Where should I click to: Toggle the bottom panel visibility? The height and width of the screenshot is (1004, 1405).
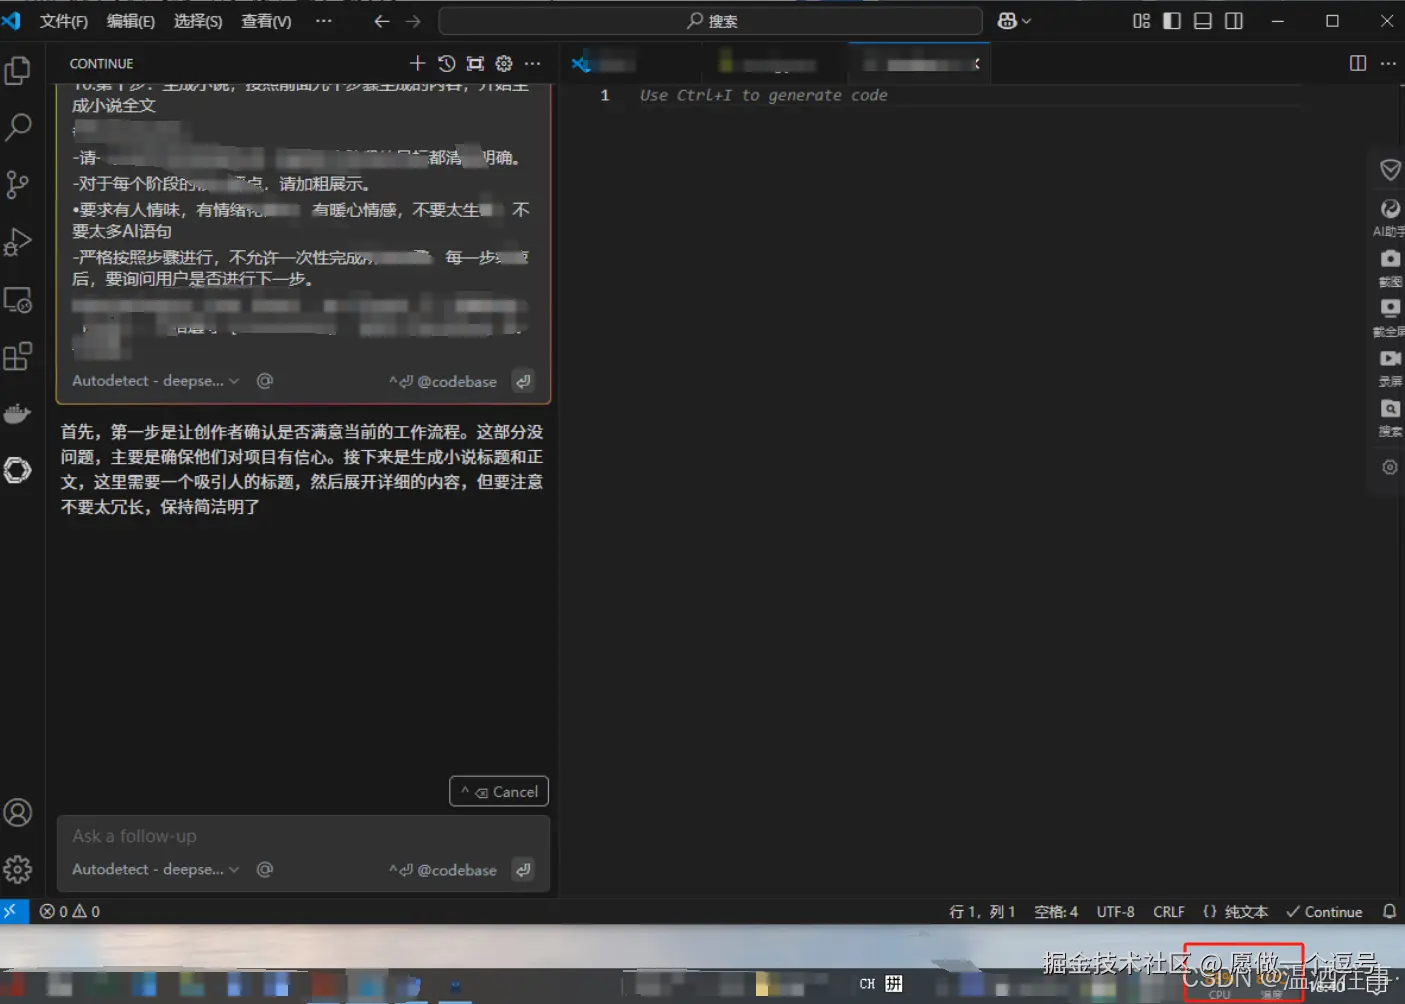coord(1203,21)
